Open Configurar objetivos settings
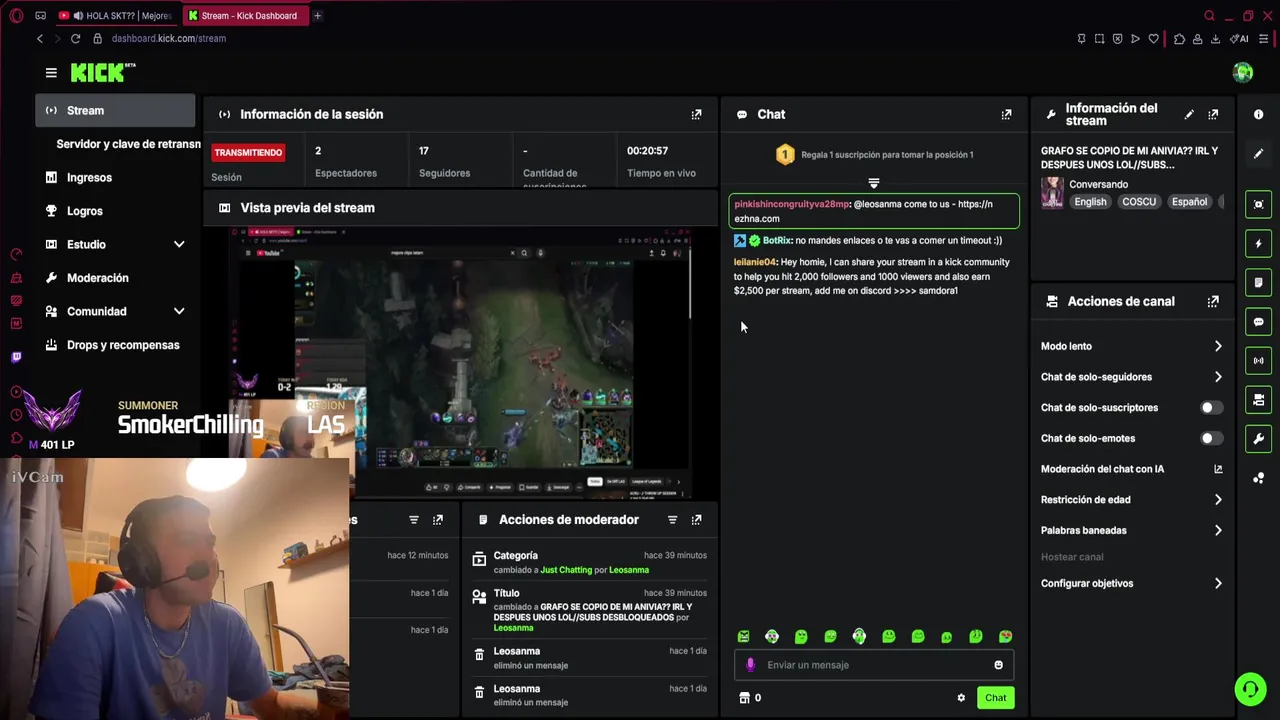 (x=1132, y=583)
